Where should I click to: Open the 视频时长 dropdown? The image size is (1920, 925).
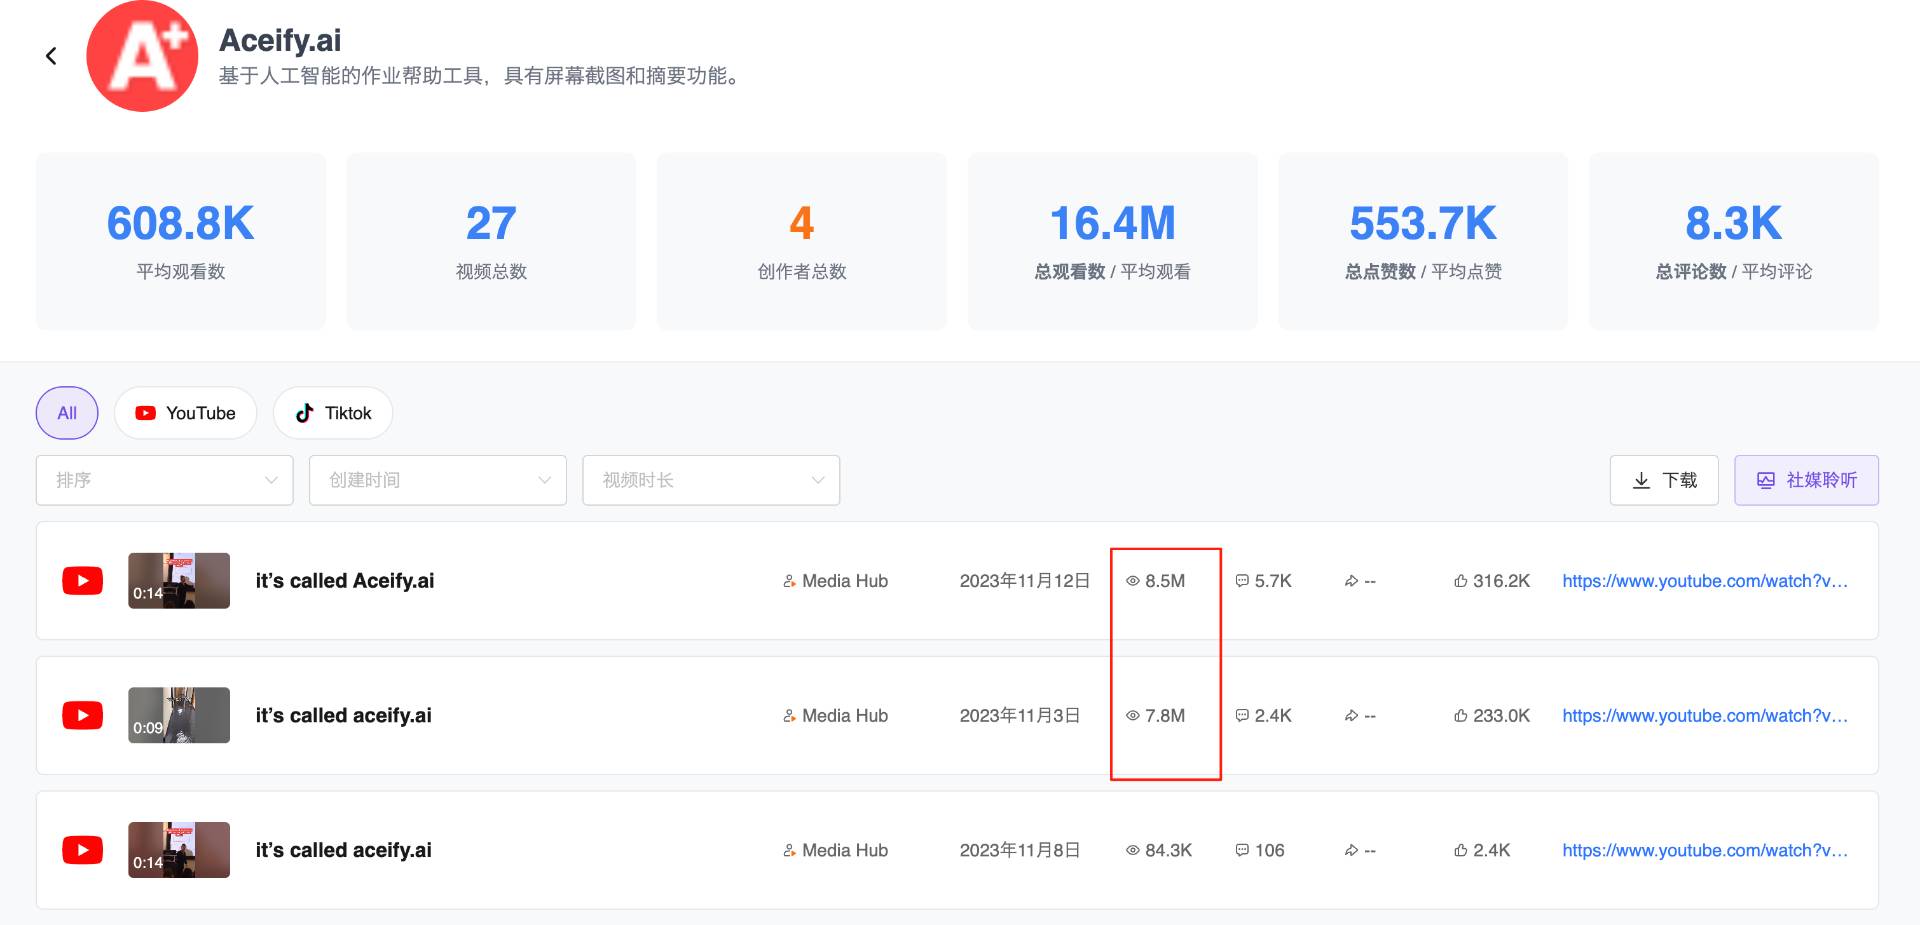711,480
